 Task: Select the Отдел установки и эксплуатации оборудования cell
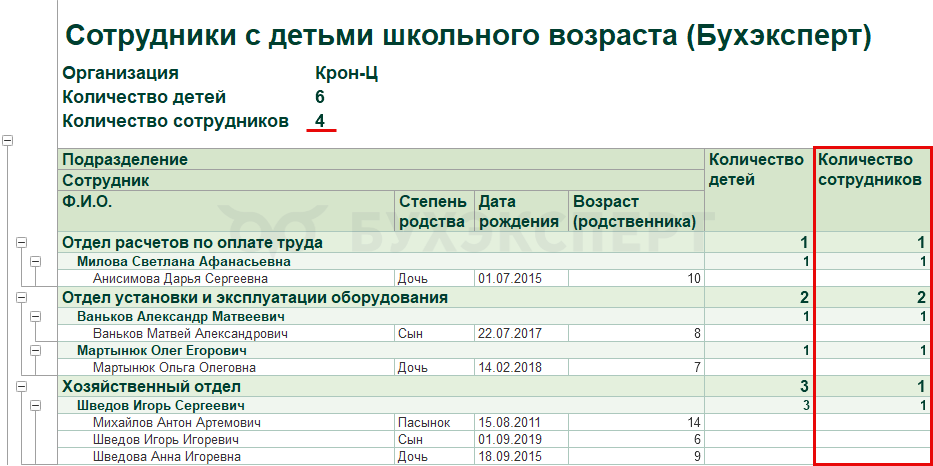click(x=381, y=297)
